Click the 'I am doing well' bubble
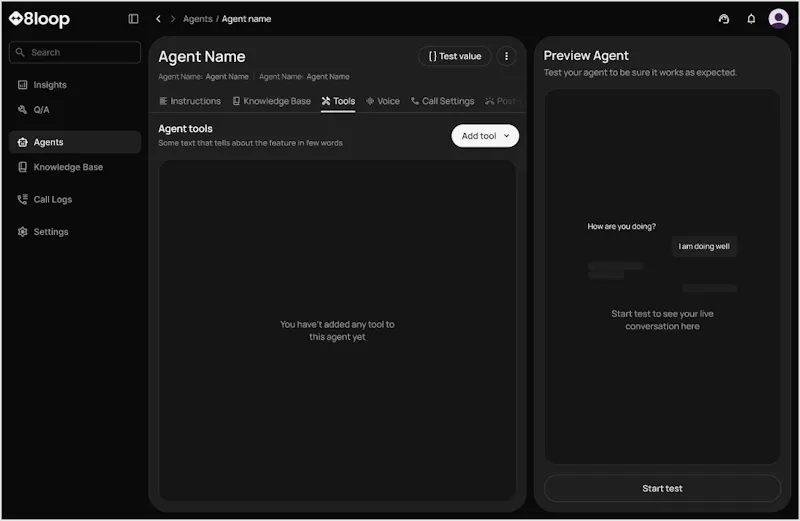Image resolution: width=800 pixels, height=521 pixels. tap(704, 246)
